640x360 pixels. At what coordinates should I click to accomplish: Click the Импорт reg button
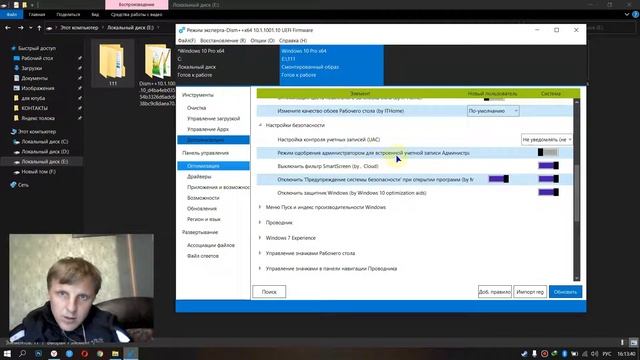click(x=530, y=292)
